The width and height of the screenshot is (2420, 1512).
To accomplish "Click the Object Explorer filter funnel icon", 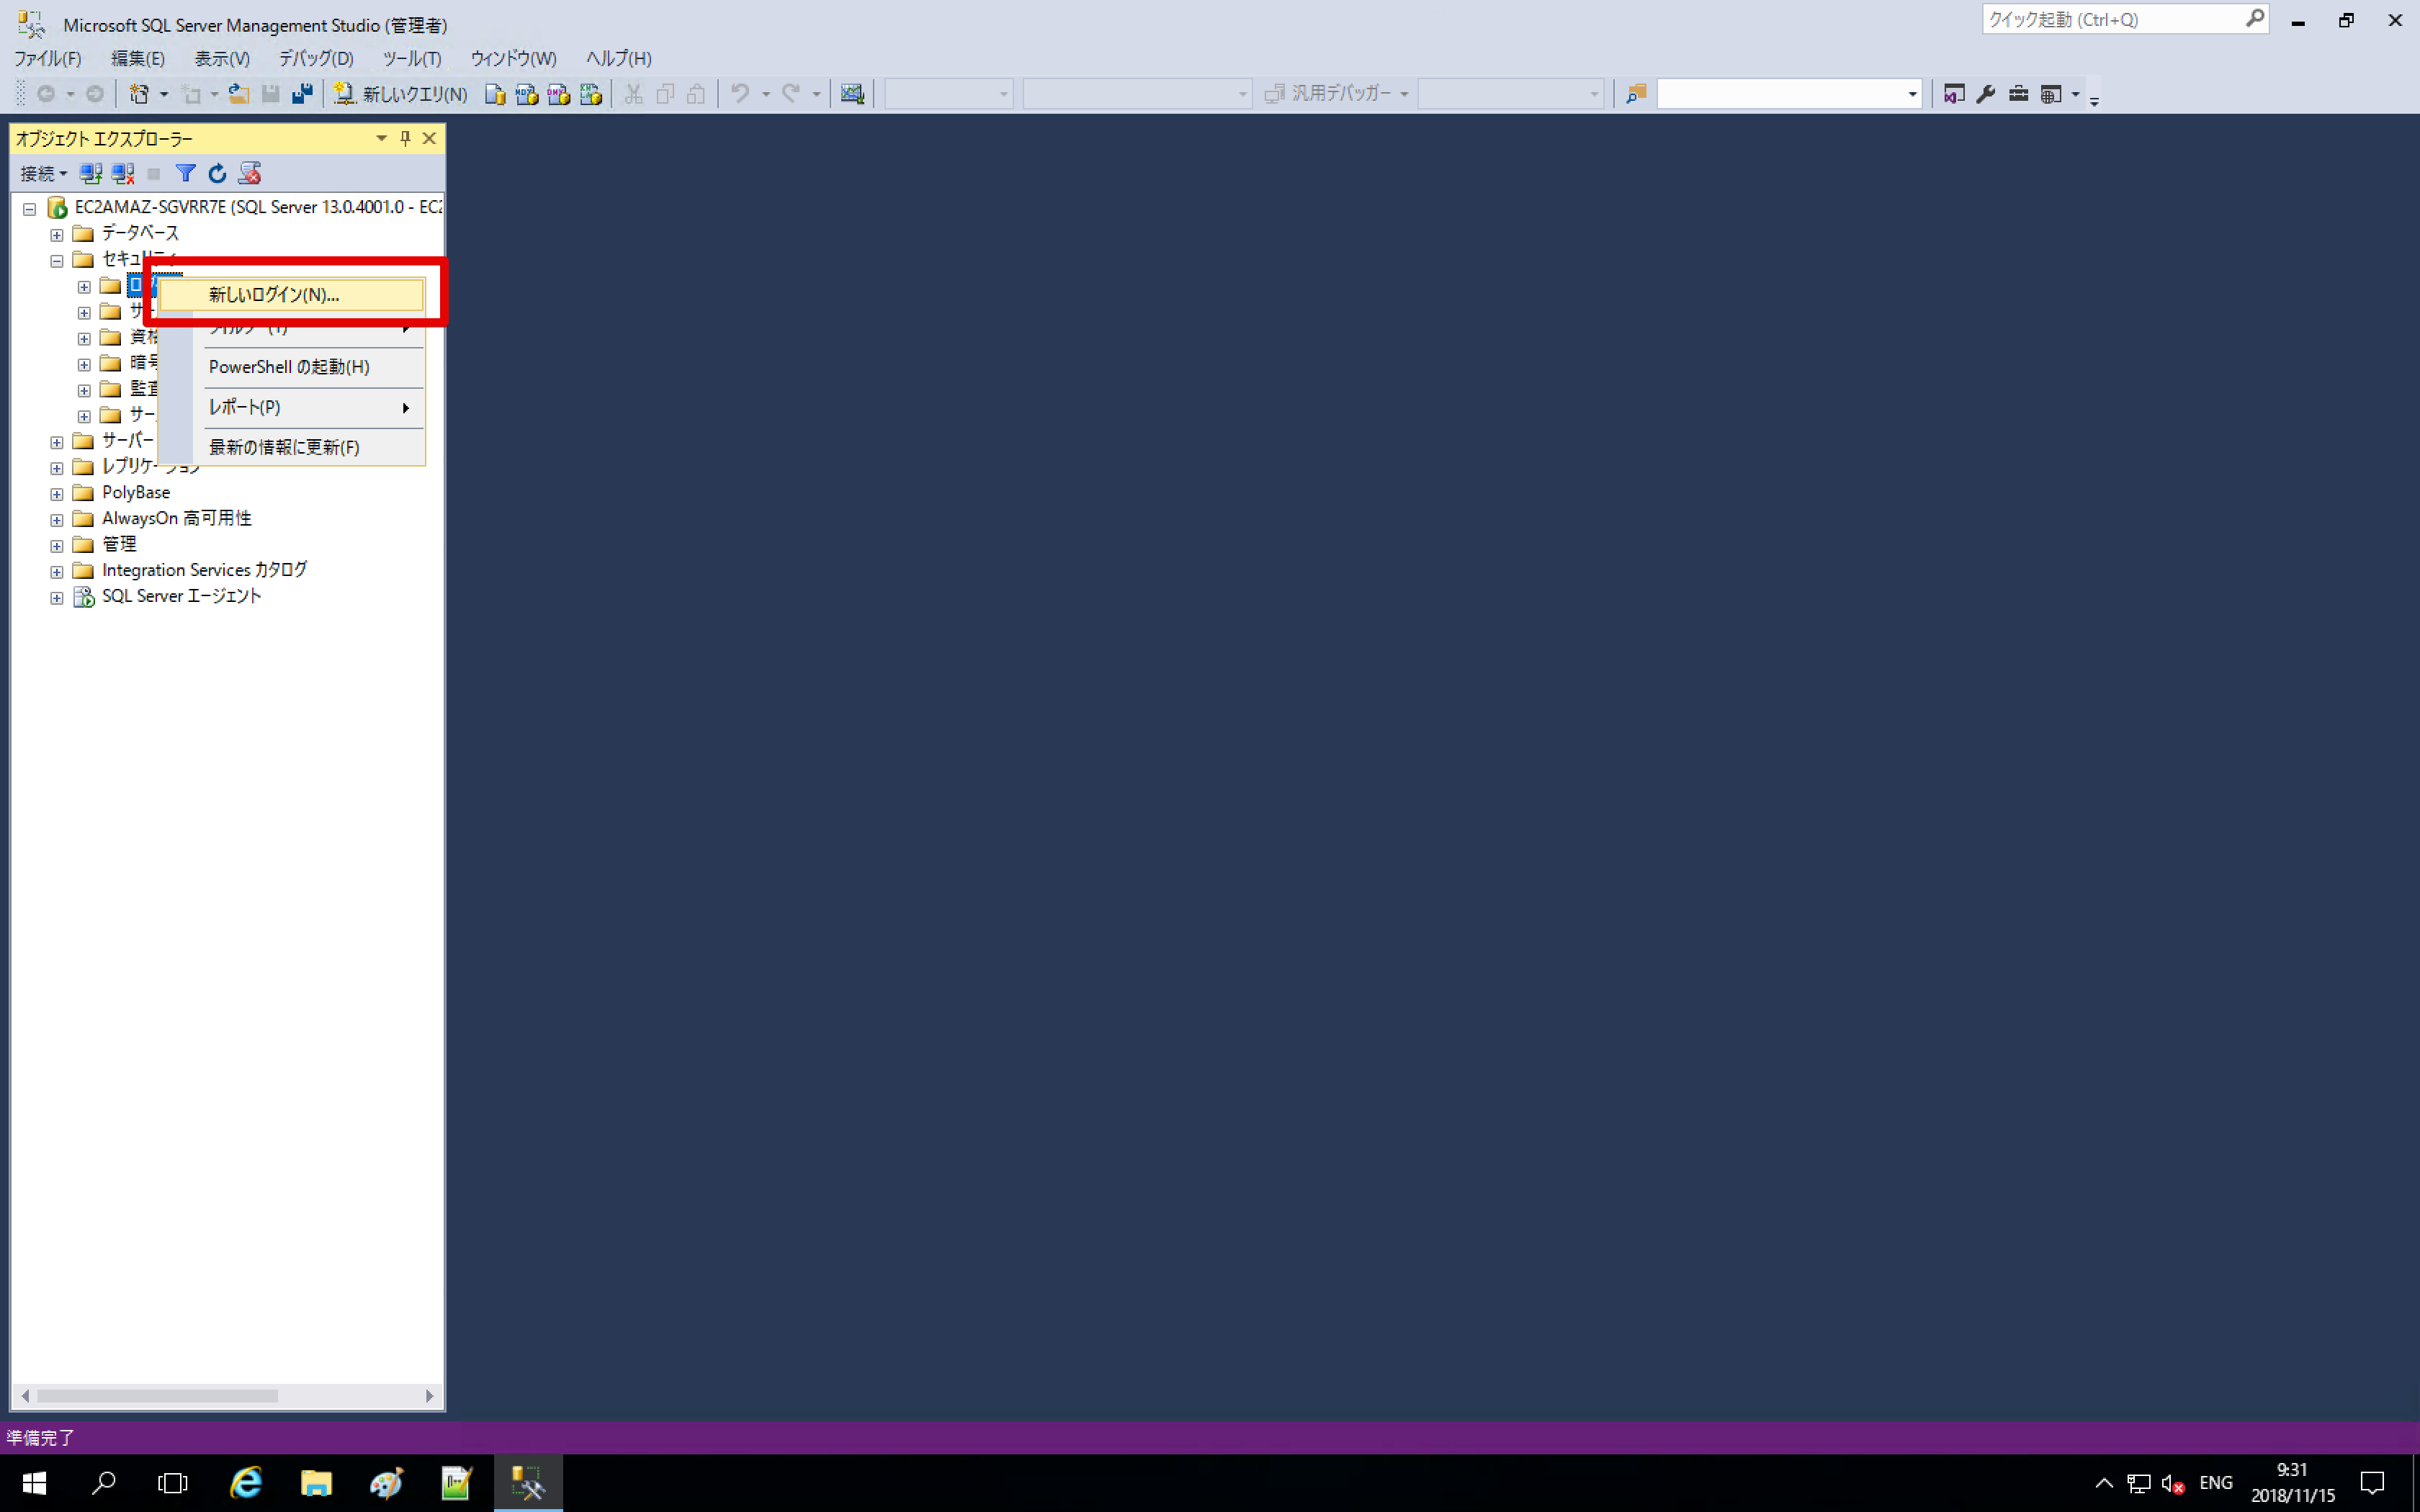I will [186, 174].
